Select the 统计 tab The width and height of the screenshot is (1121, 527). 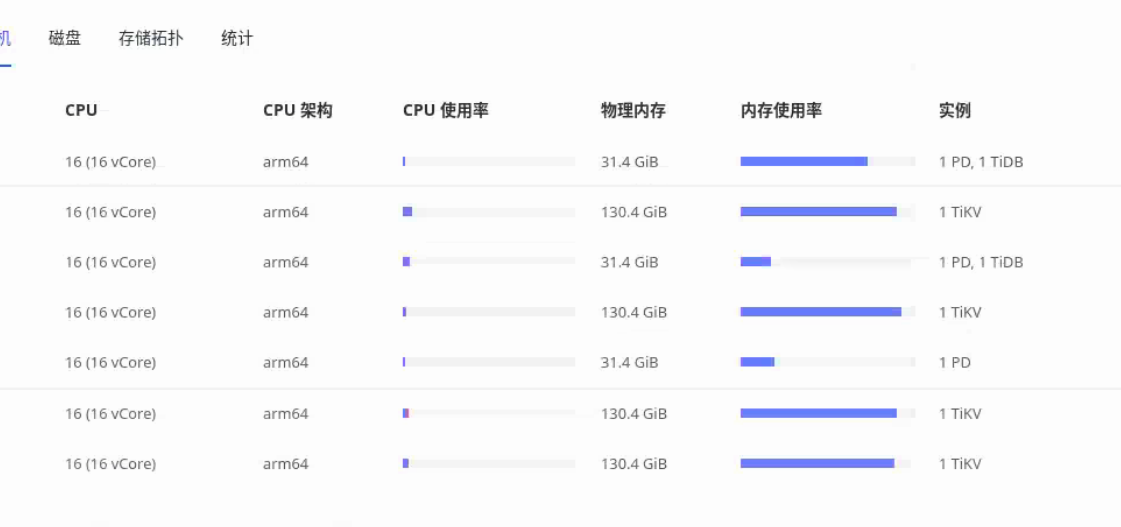[x=237, y=39]
